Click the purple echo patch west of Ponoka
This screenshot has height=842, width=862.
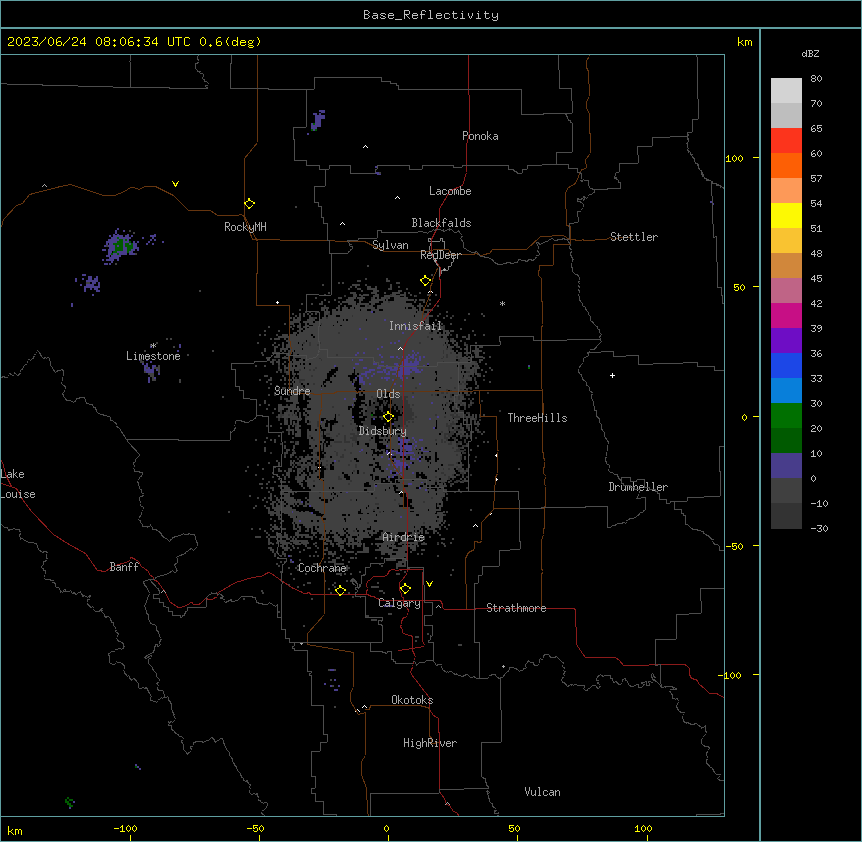(318, 120)
